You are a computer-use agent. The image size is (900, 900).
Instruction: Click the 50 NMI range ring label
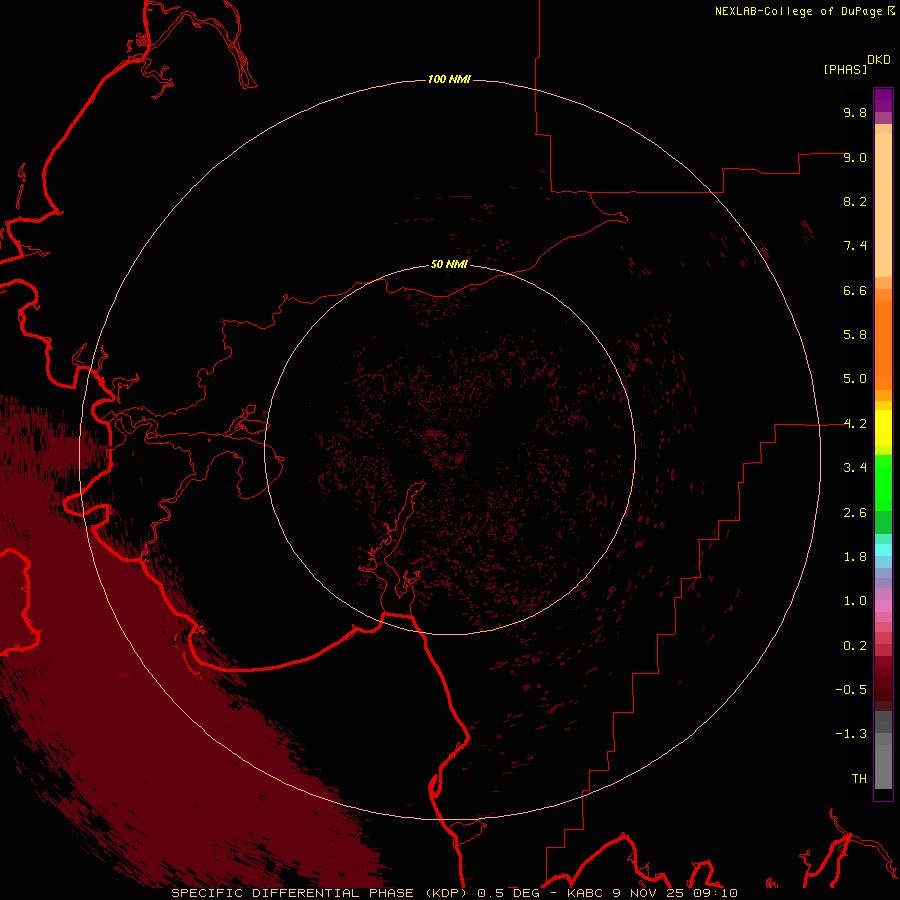pyautogui.click(x=449, y=264)
